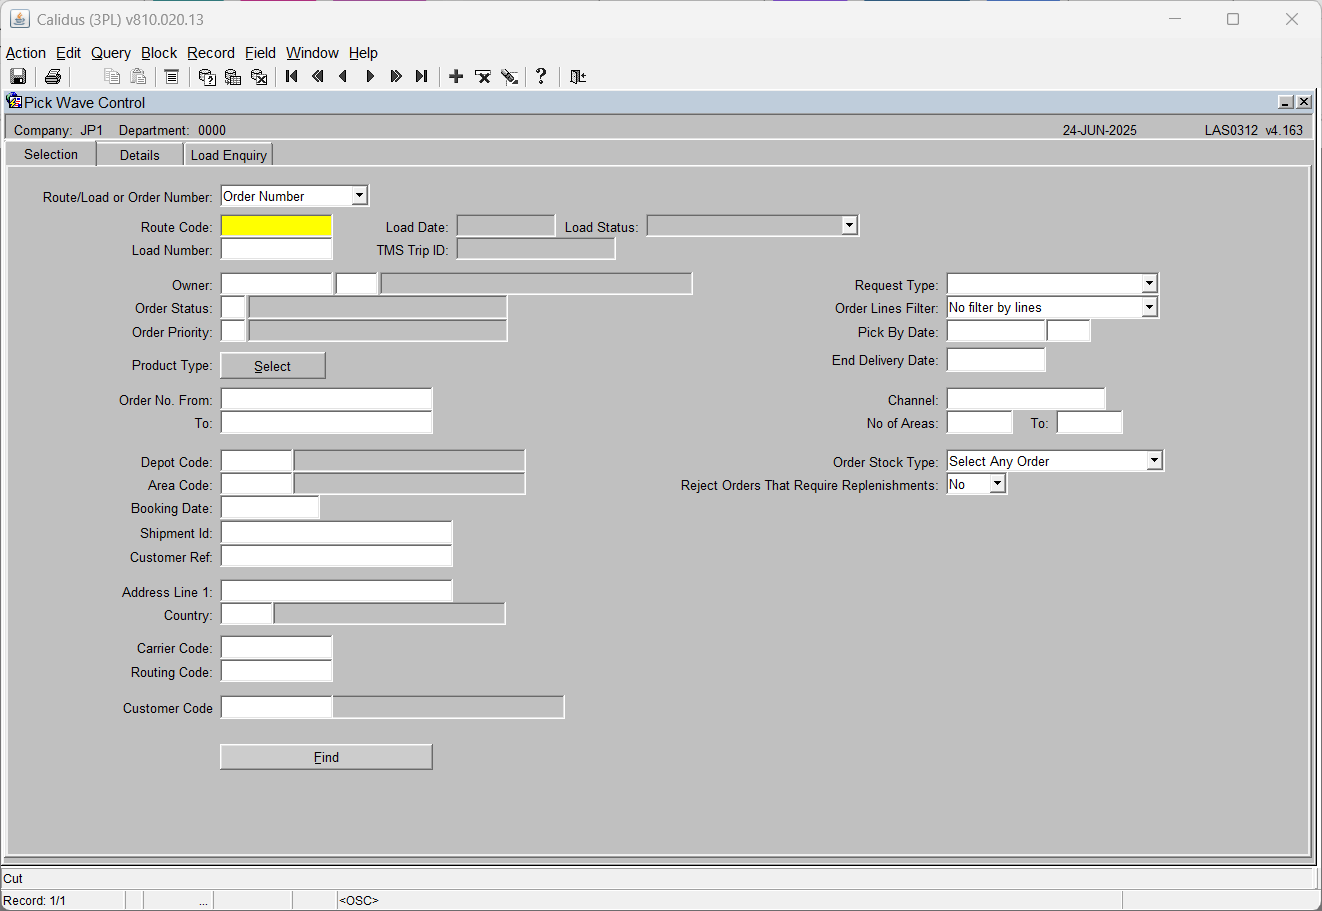Viewport: 1322px width, 911px height.
Task: Click the Enter Query database icon
Action: coord(207,77)
